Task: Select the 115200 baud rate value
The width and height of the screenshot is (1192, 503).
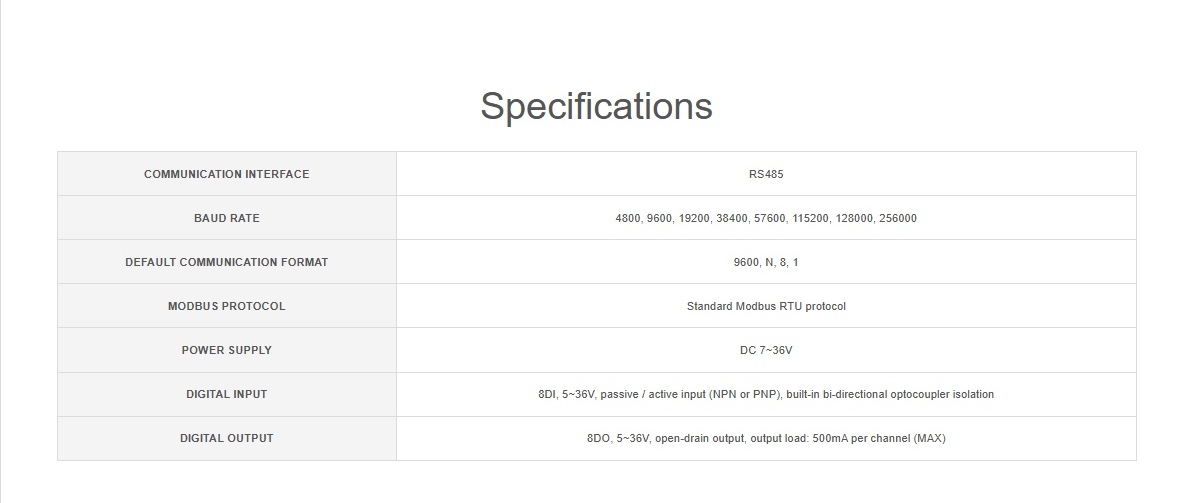Action: coord(810,218)
